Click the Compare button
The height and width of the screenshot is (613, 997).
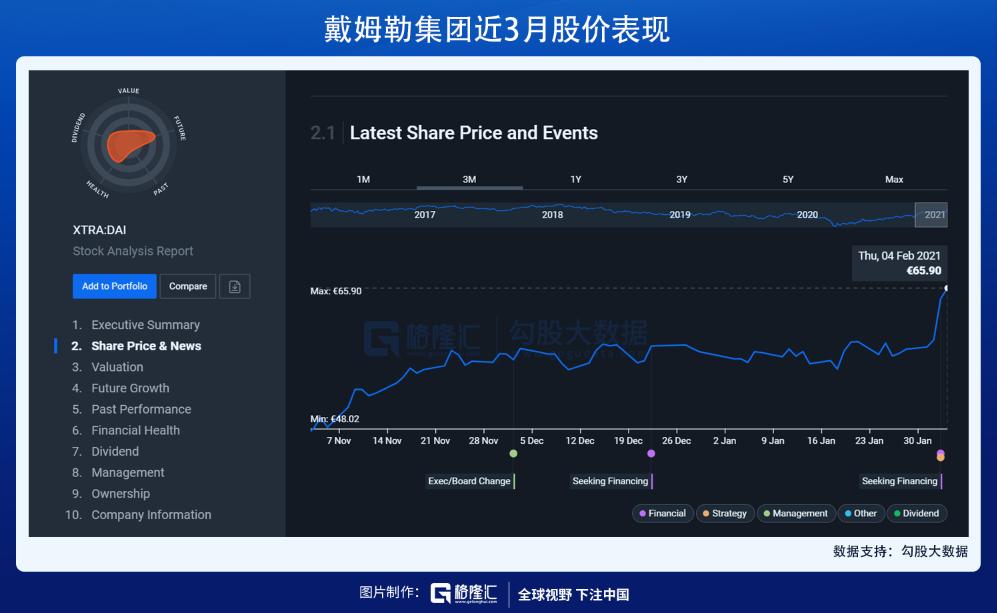[188, 287]
